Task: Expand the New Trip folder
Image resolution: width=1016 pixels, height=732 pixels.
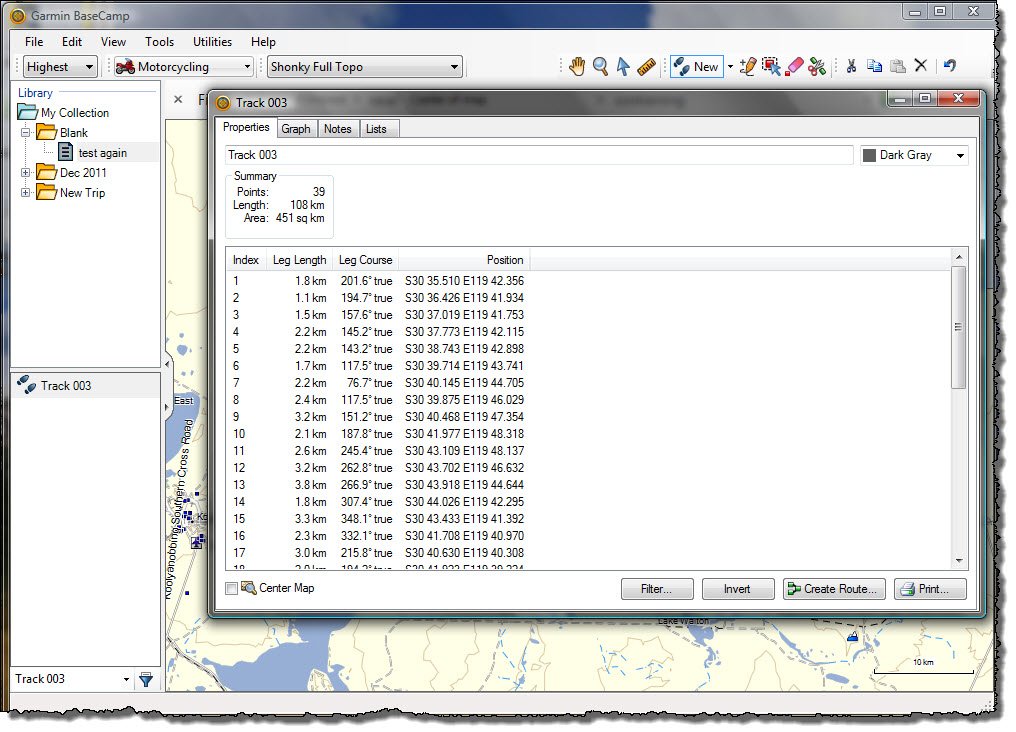Action: (x=26, y=192)
